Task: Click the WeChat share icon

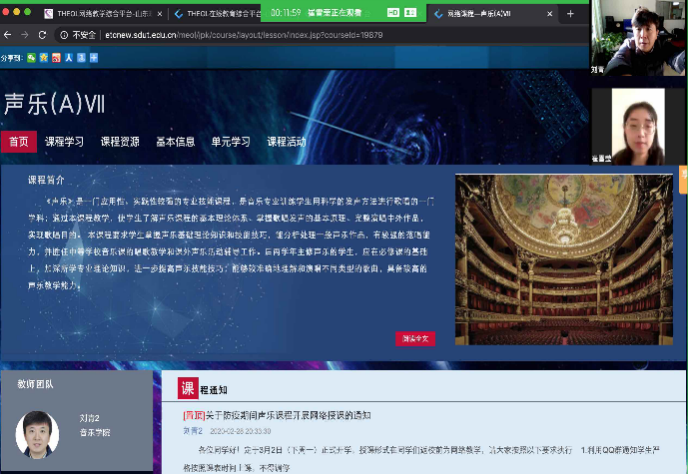Action: (x=31, y=58)
